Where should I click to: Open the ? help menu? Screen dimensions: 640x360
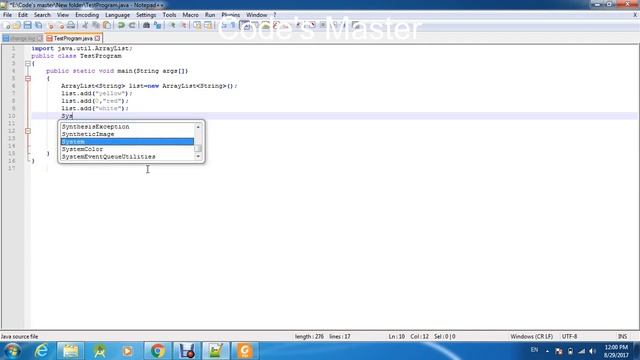[x=274, y=15]
